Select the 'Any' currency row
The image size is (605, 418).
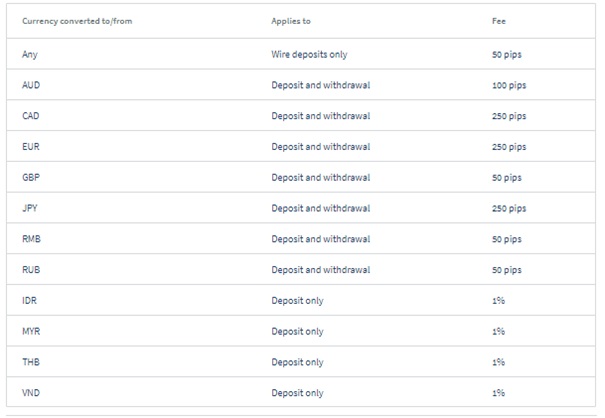click(x=301, y=54)
